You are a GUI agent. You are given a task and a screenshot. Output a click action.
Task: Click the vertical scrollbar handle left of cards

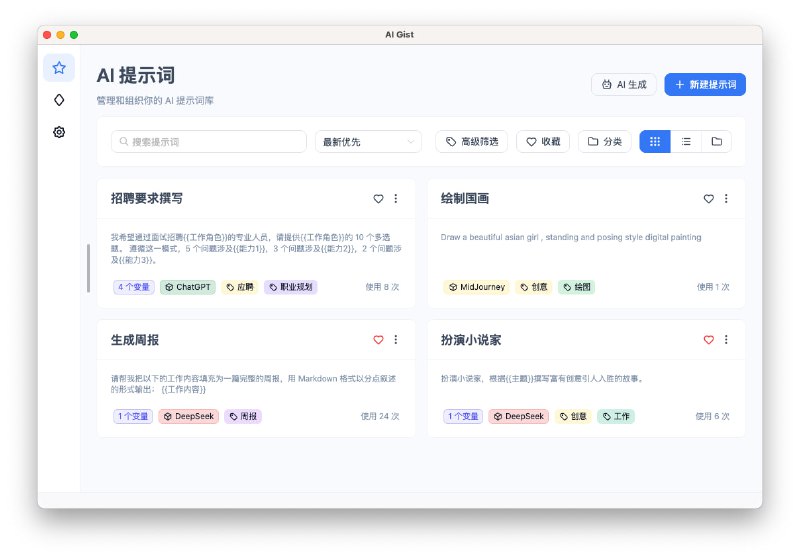(88, 267)
